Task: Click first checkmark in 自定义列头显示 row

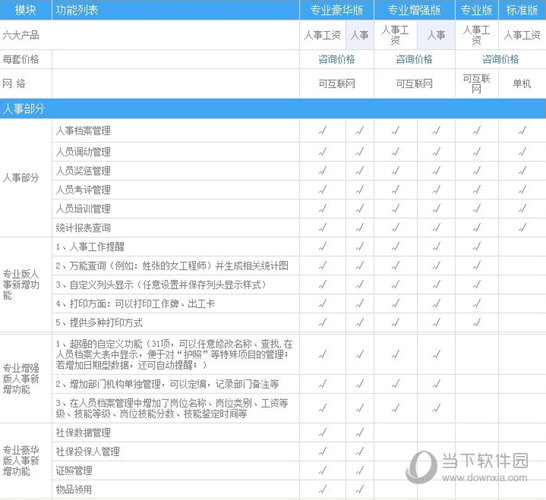Action: coord(322,284)
